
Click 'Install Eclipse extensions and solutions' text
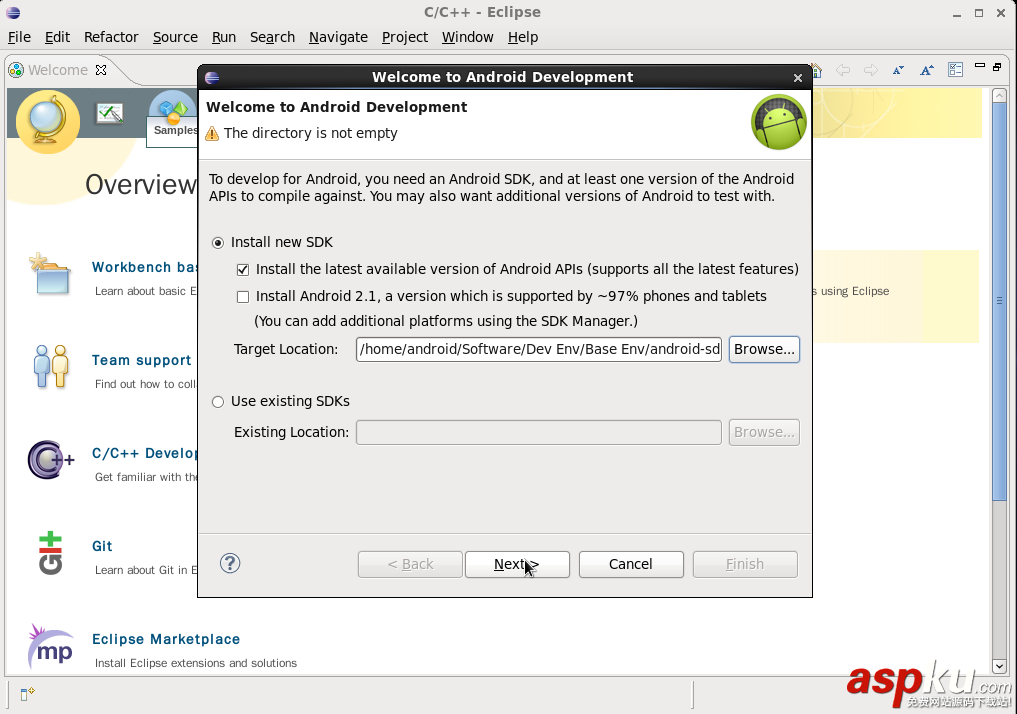196,663
